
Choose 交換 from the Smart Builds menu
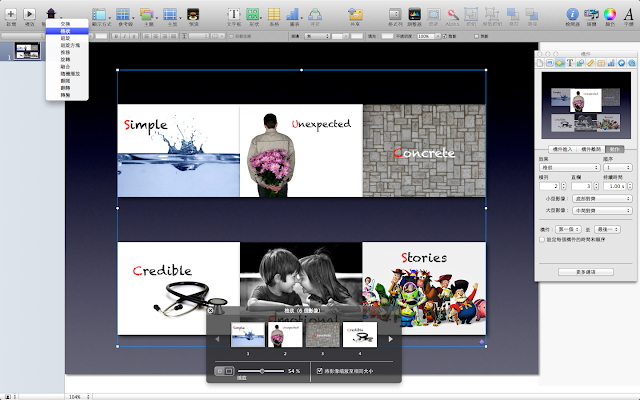coord(65,24)
